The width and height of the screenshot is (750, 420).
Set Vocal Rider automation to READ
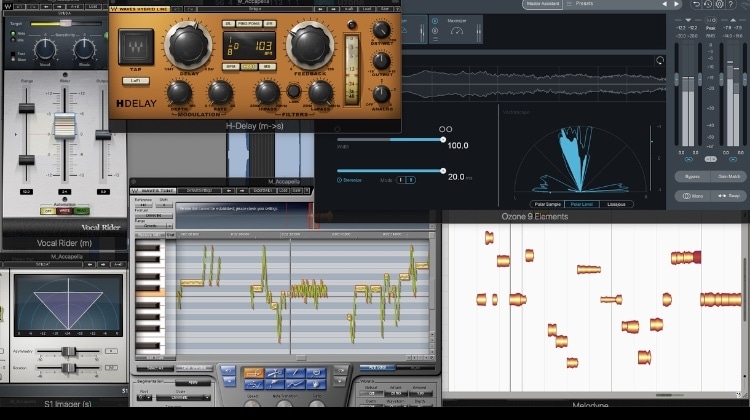(81, 211)
